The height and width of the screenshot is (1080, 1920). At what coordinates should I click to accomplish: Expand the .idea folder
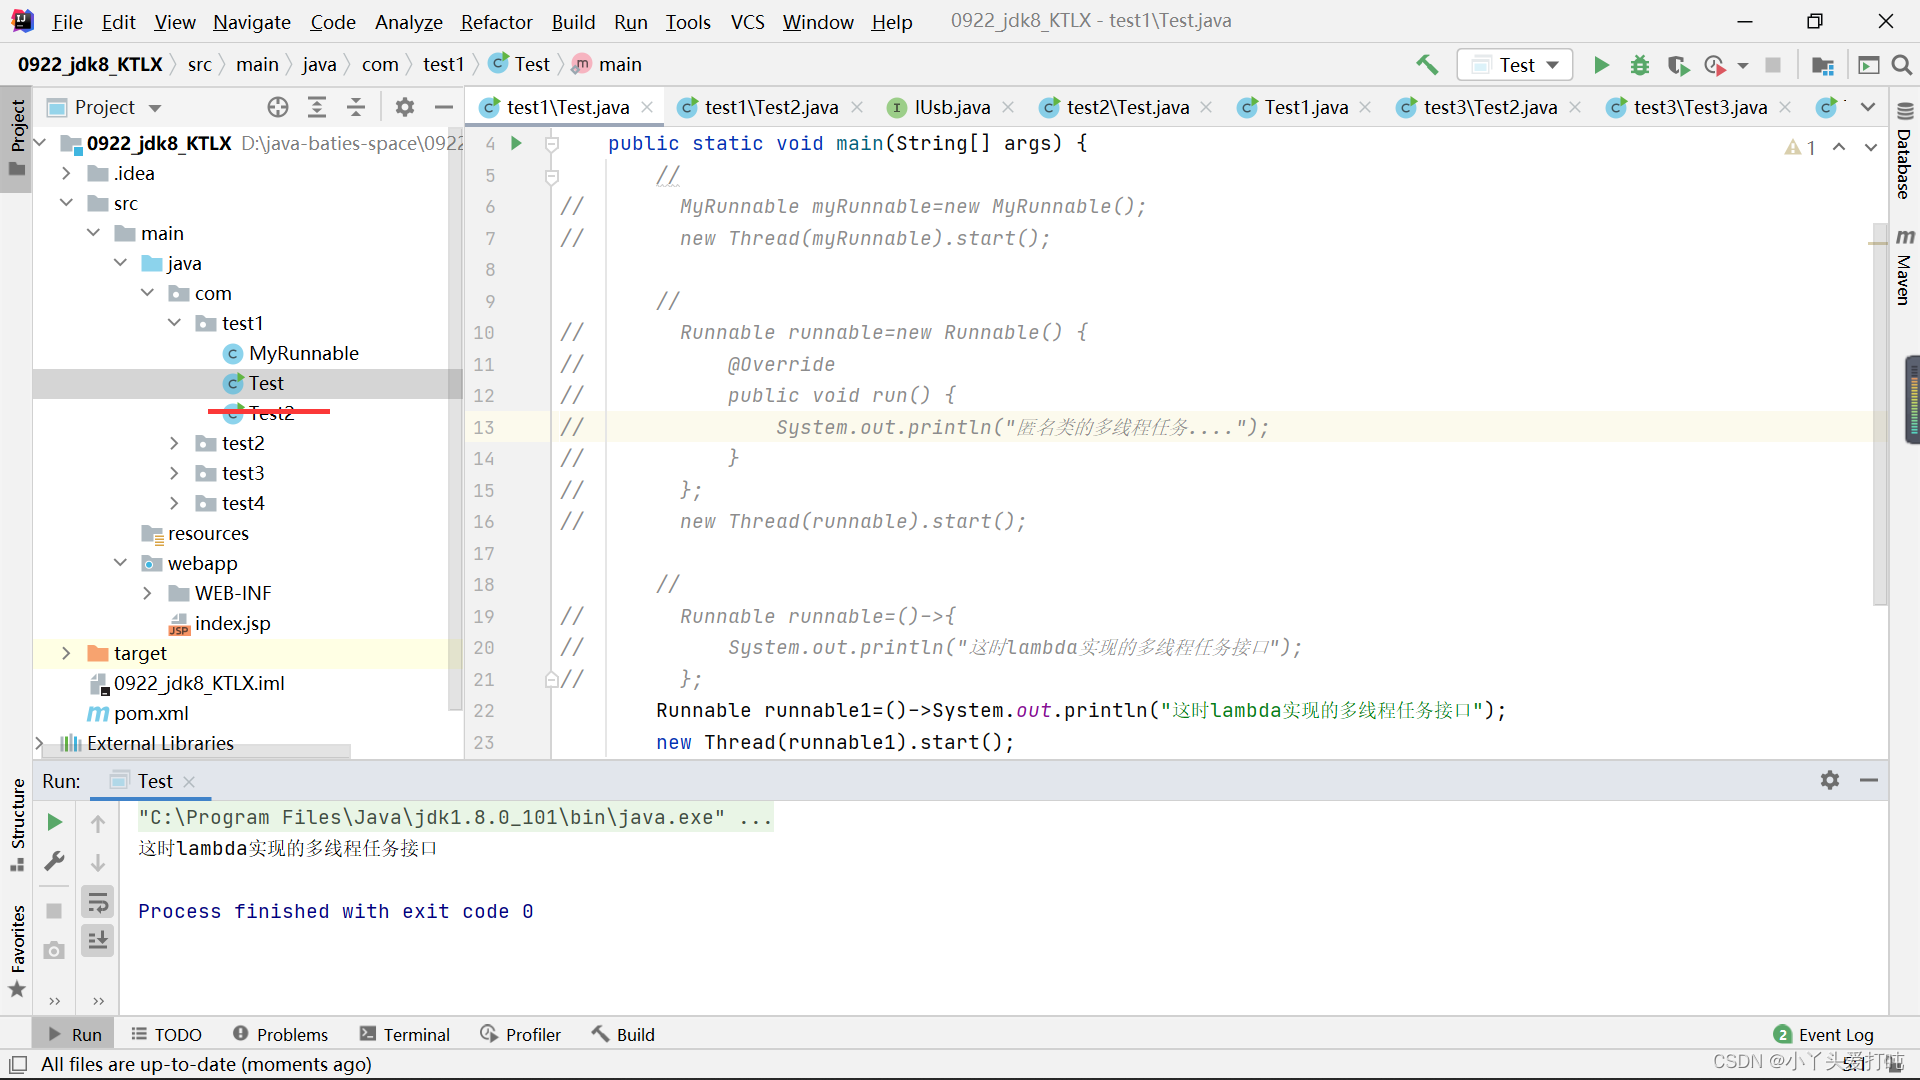(x=66, y=173)
